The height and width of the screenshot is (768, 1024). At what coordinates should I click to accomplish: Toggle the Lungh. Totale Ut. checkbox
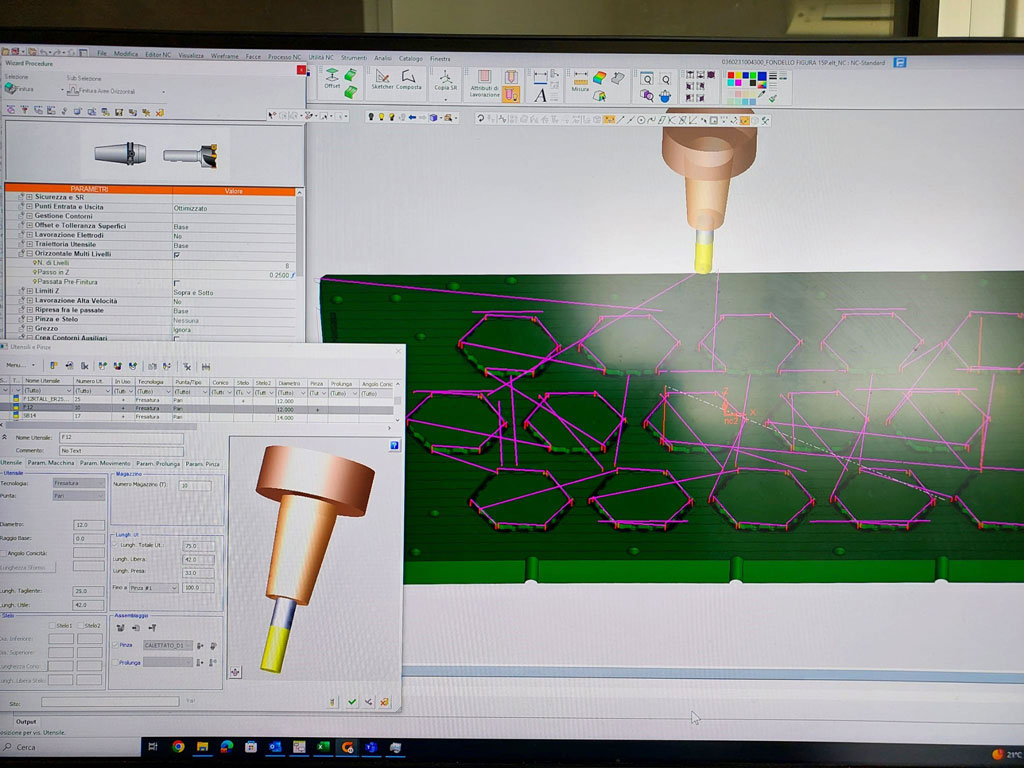click(115, 545)
